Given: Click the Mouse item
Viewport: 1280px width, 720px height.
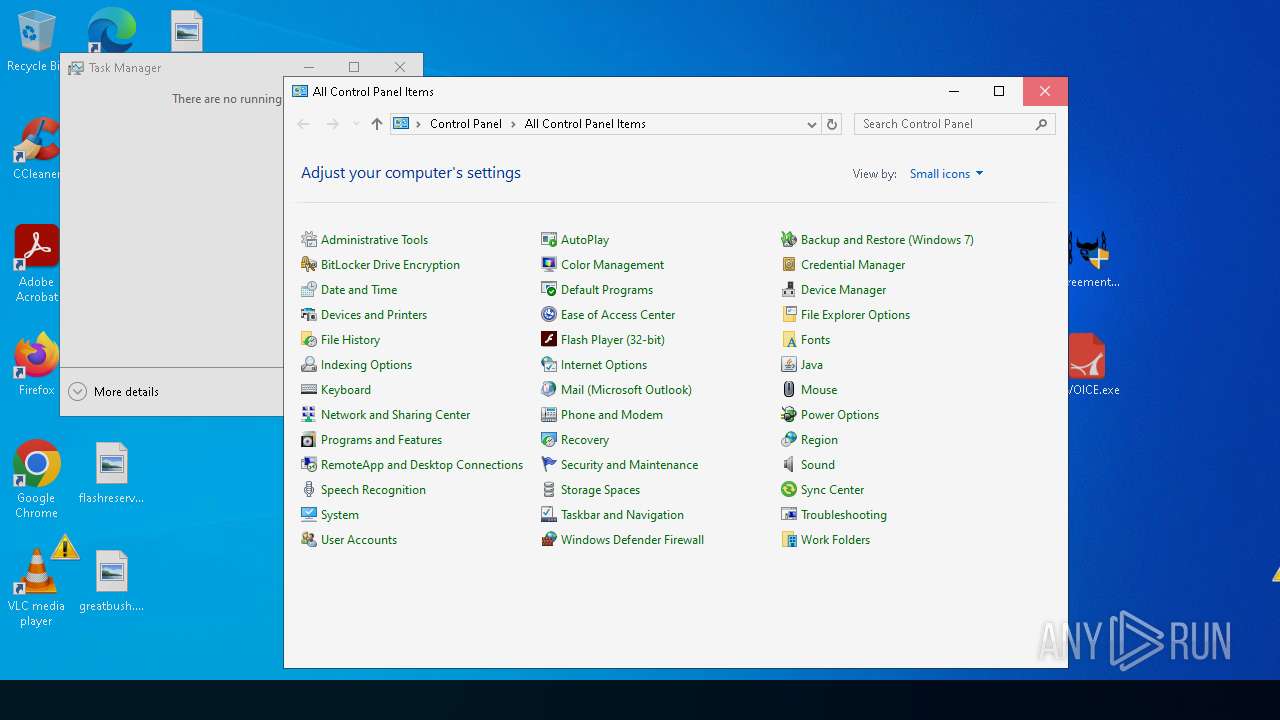Looking at the screenshot, I should (x=819, y=390).
